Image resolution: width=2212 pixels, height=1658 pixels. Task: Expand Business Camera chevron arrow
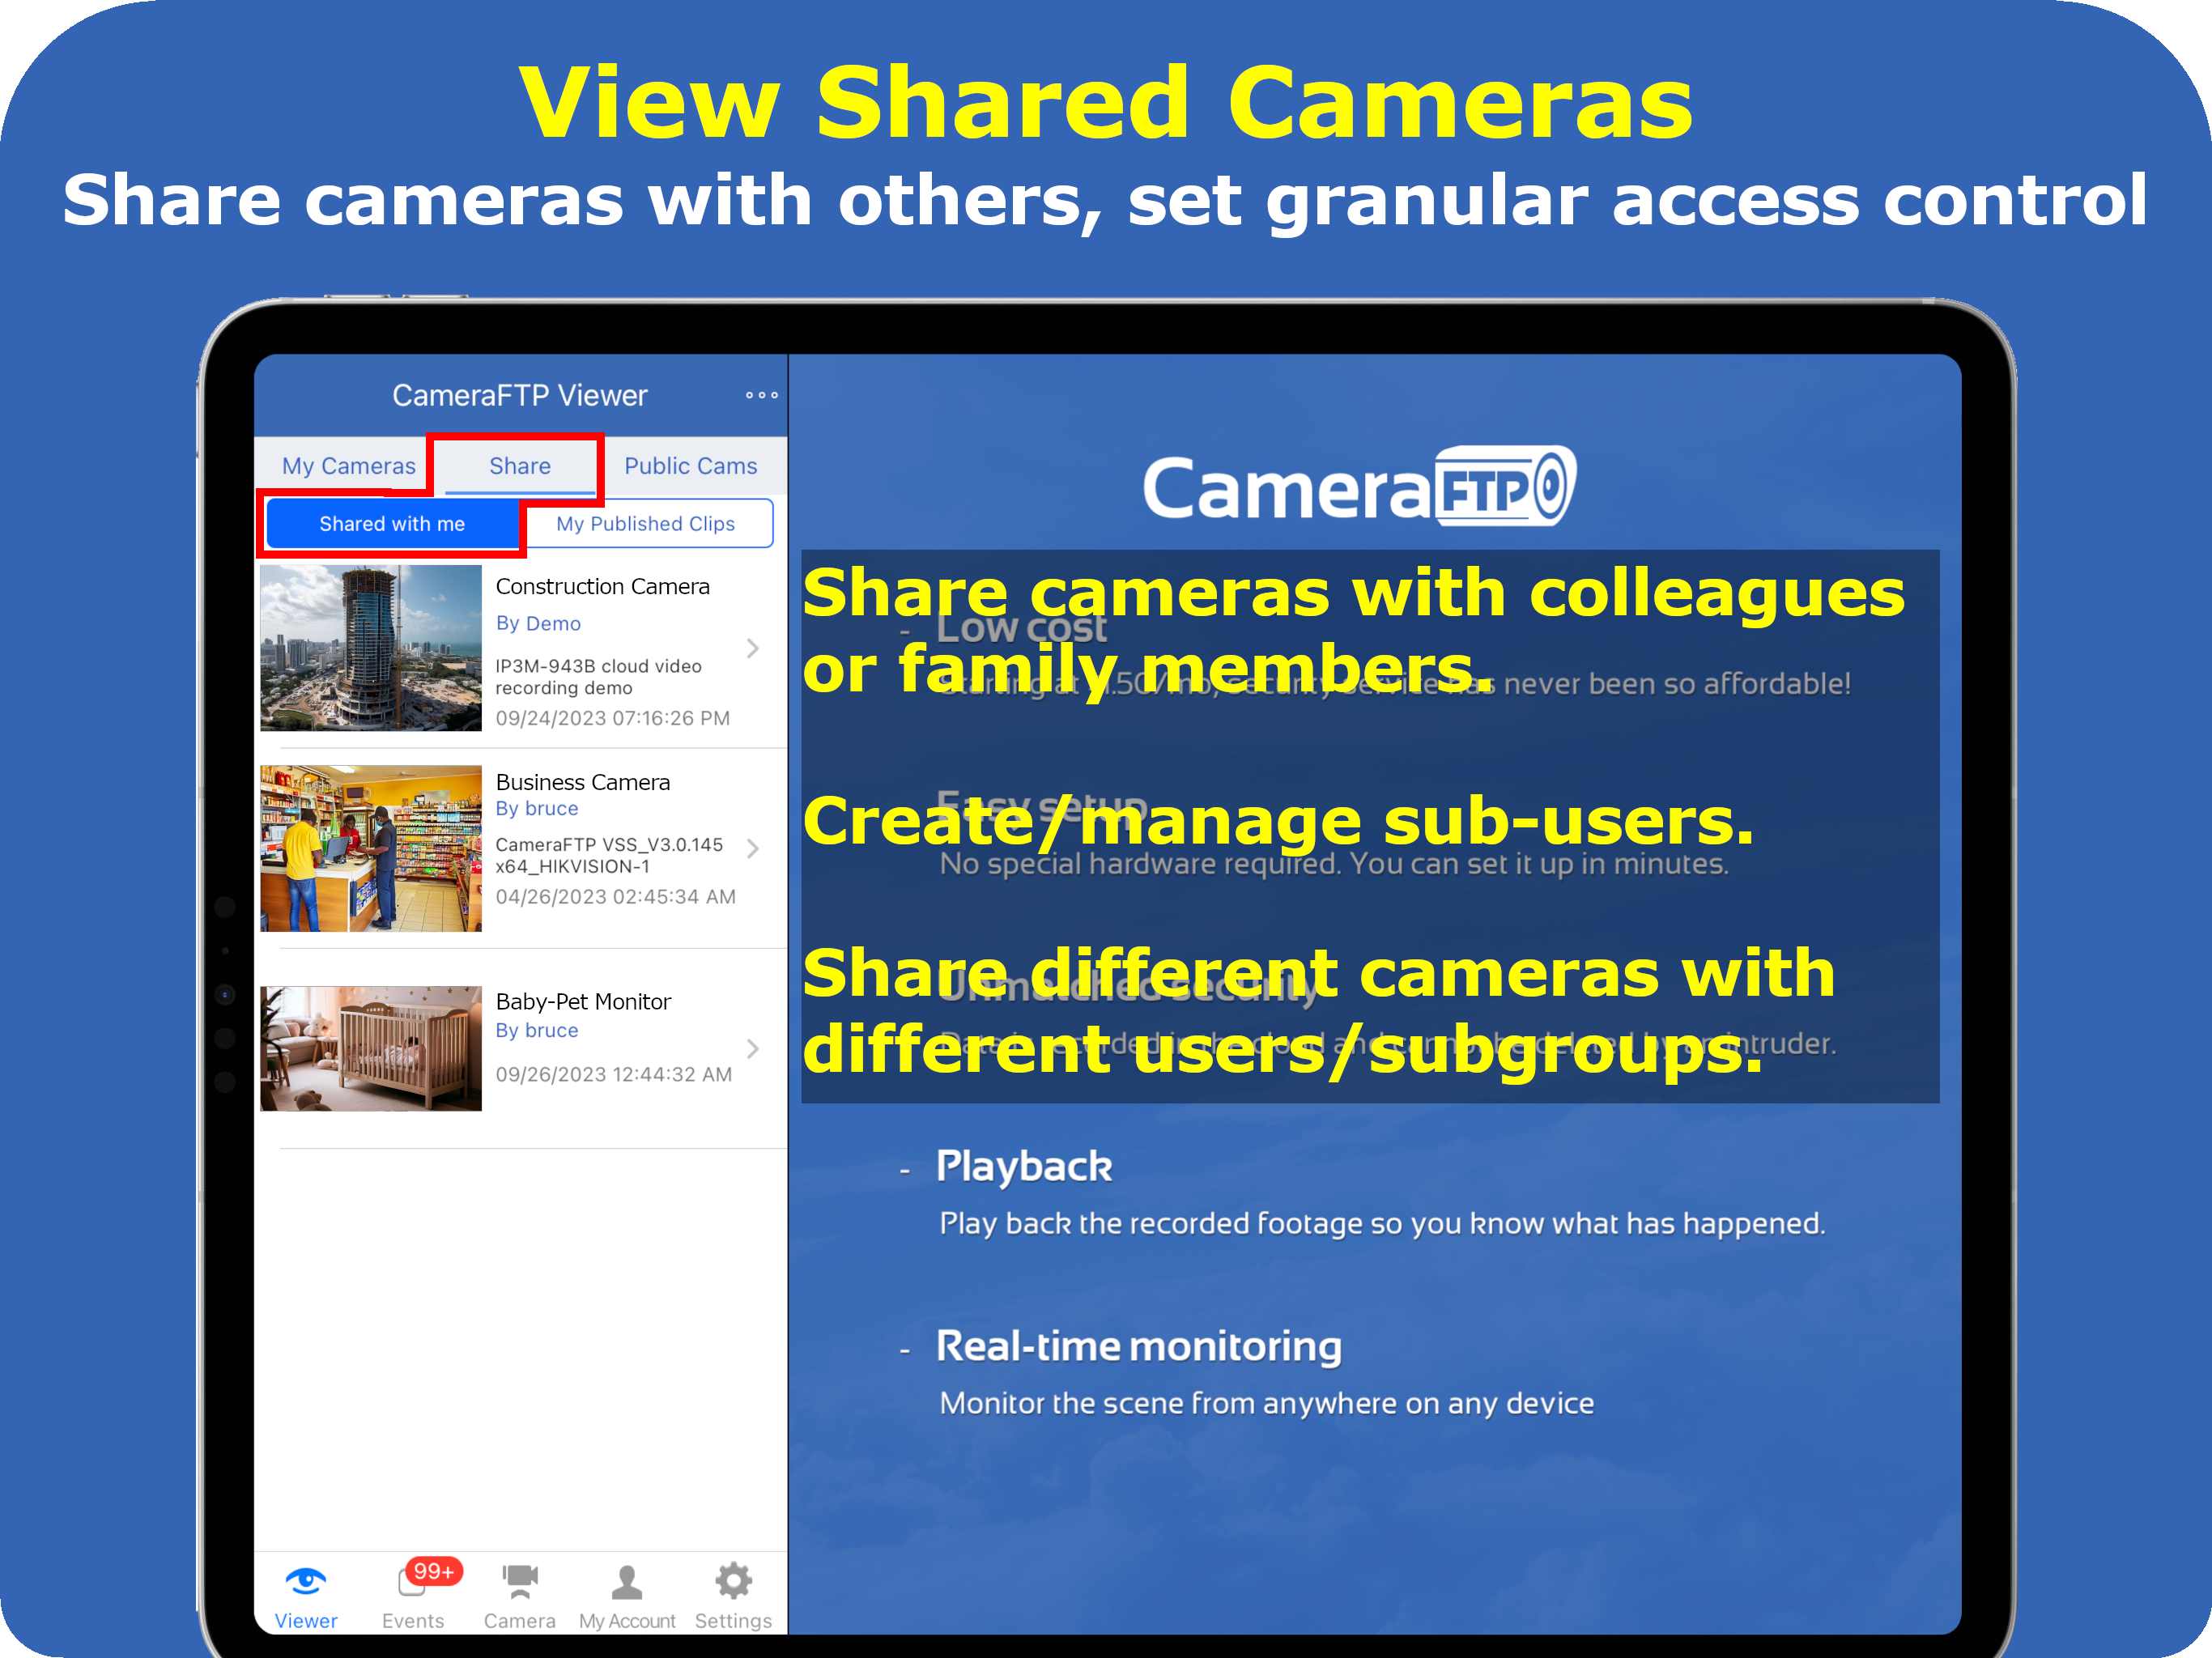[753, 848]
